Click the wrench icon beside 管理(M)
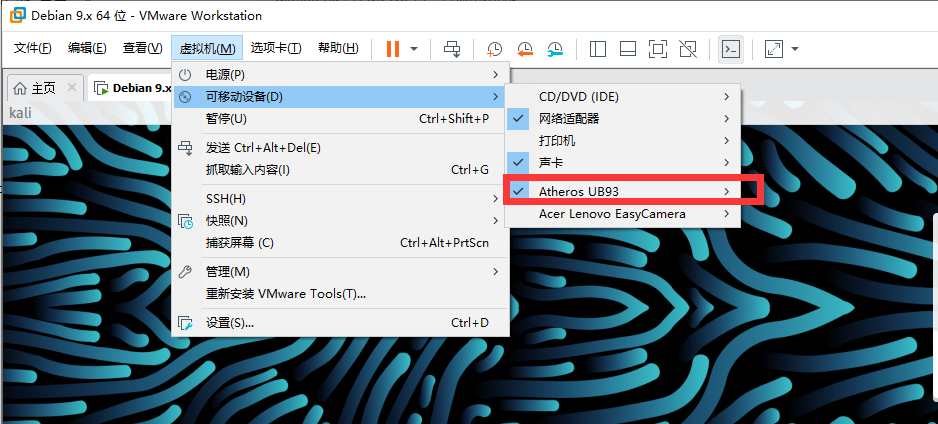This screenshot has height=424, width=938. click(185, 272)
